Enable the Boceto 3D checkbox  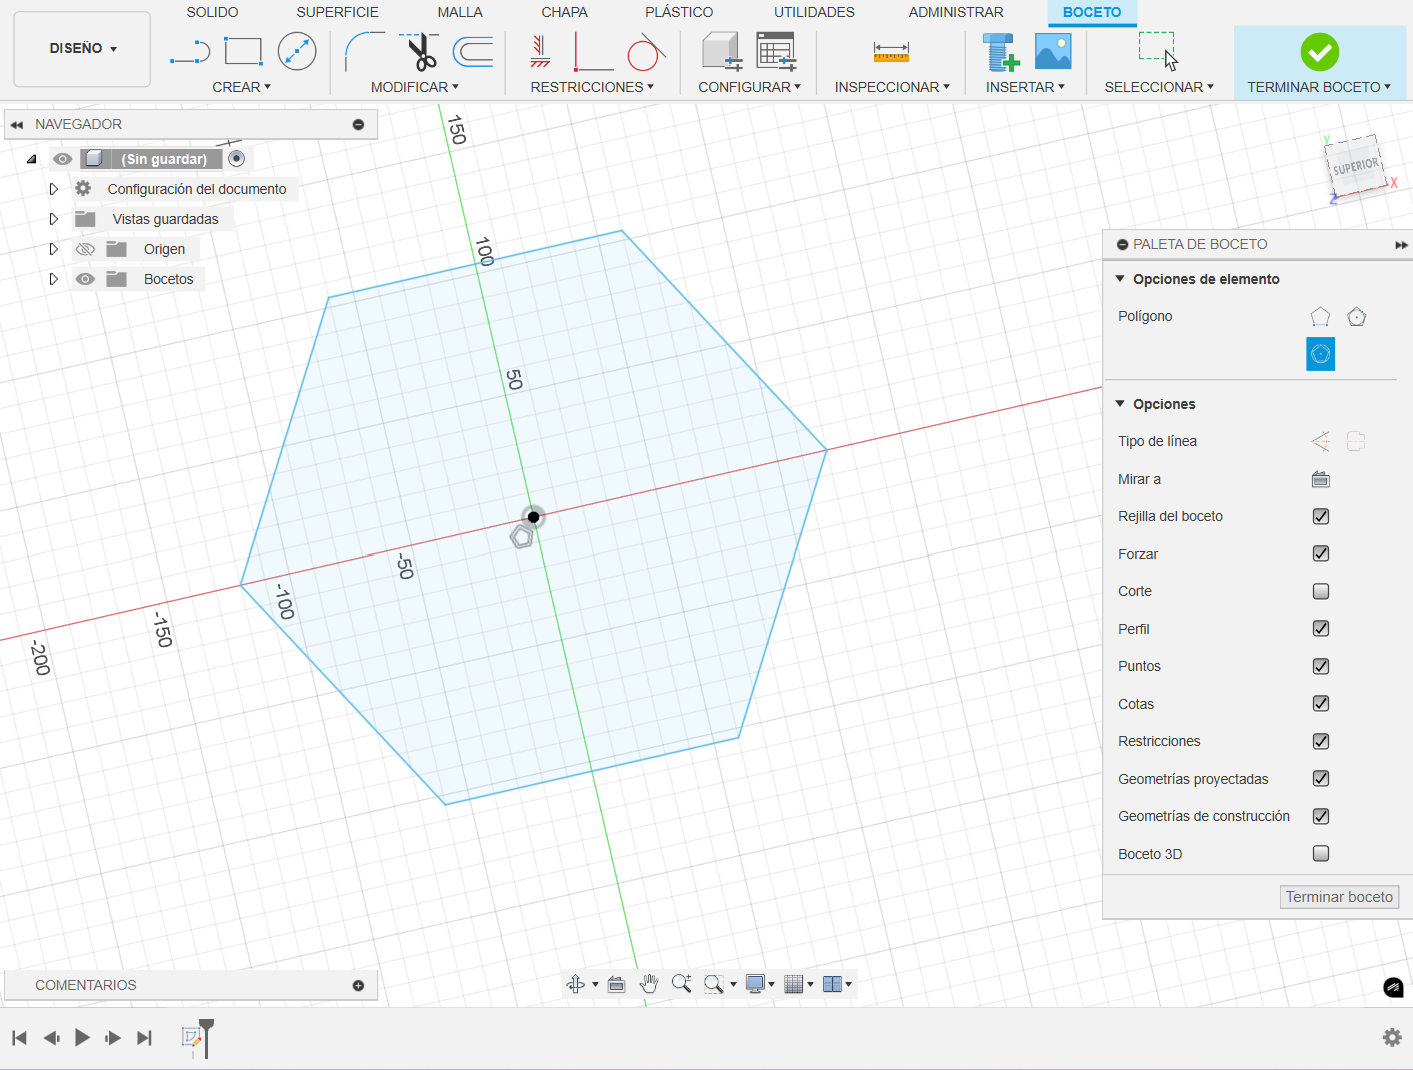1320,854
